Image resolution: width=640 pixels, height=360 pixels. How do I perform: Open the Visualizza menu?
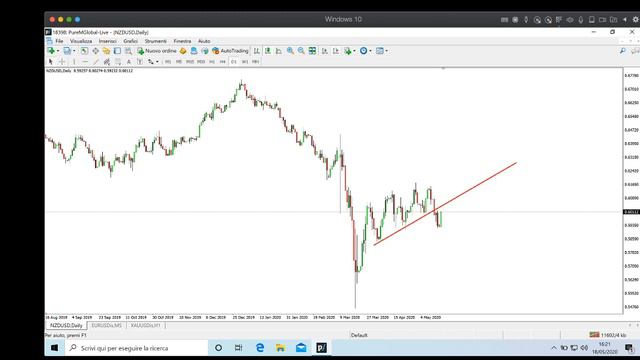[x=81, y=41]
